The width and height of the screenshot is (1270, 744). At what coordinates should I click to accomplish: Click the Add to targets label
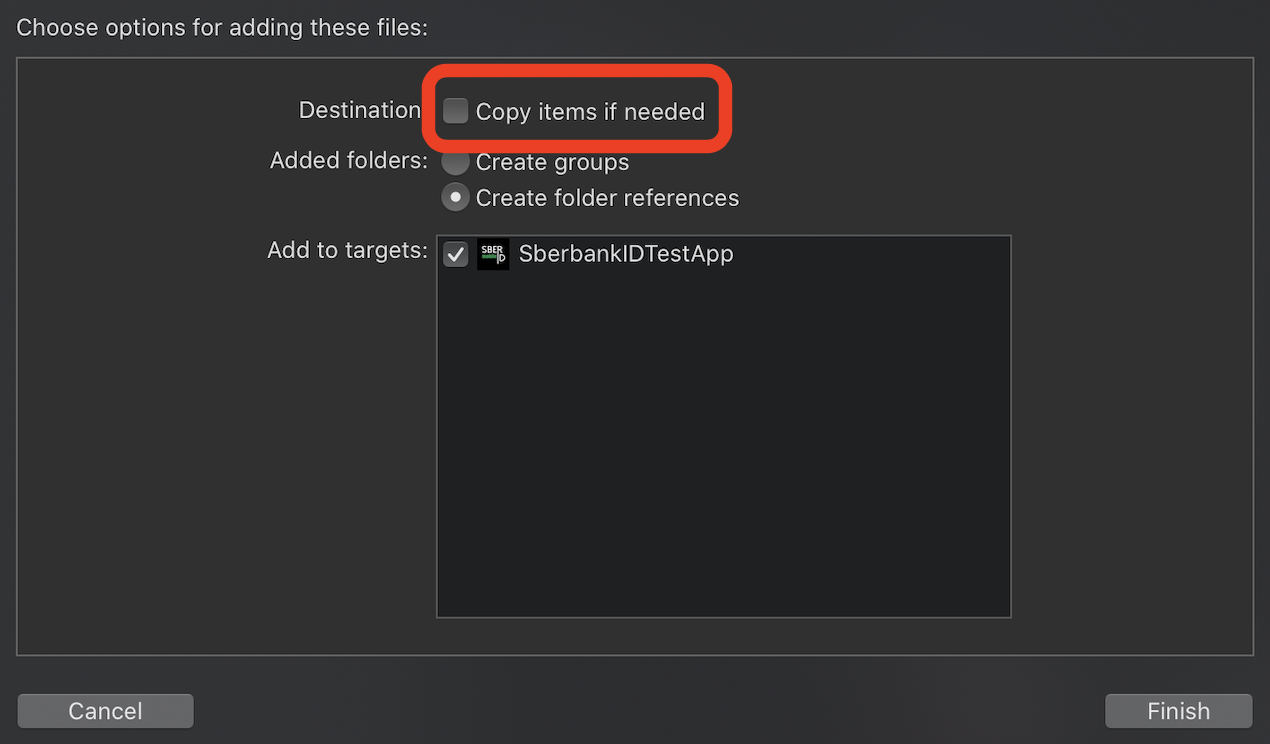(348, 250)
